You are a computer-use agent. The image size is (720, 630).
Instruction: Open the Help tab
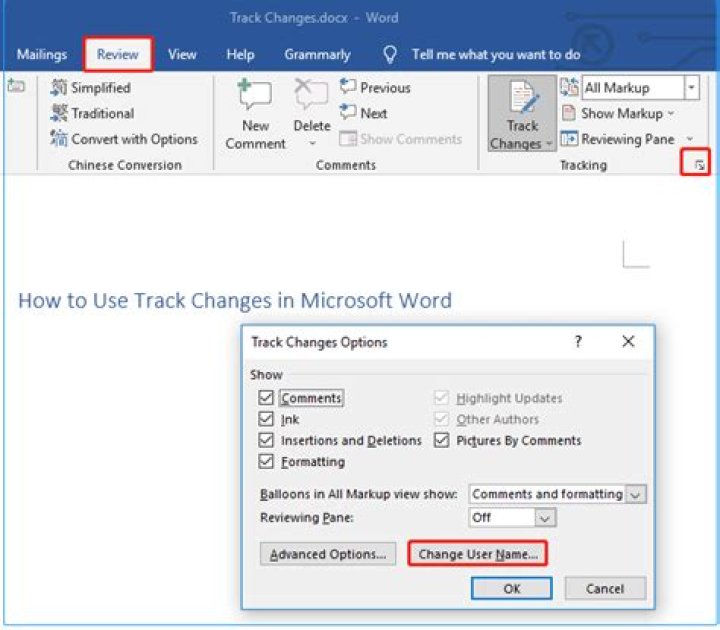[x=240, y=55]
